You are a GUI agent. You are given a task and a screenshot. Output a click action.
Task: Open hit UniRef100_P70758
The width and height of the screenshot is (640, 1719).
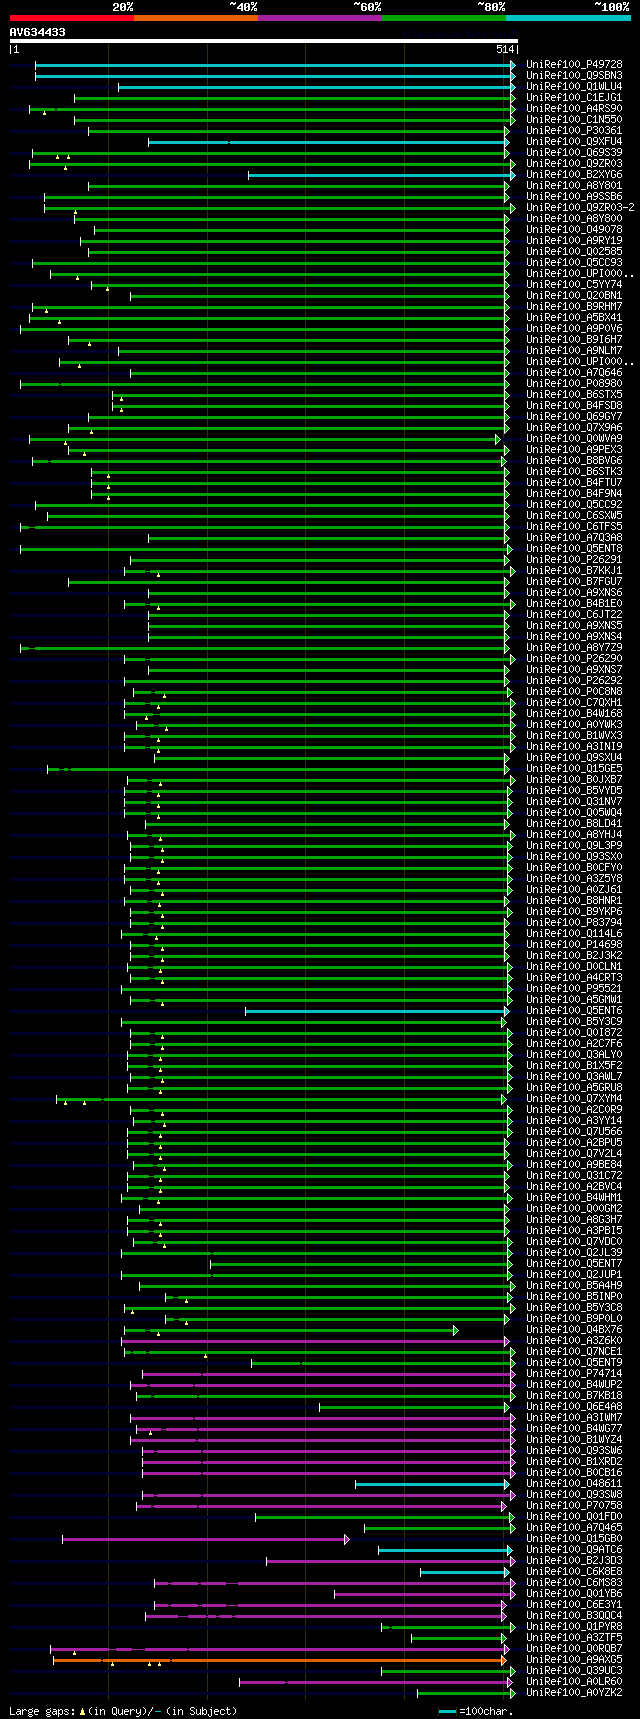click(574, 1505)
